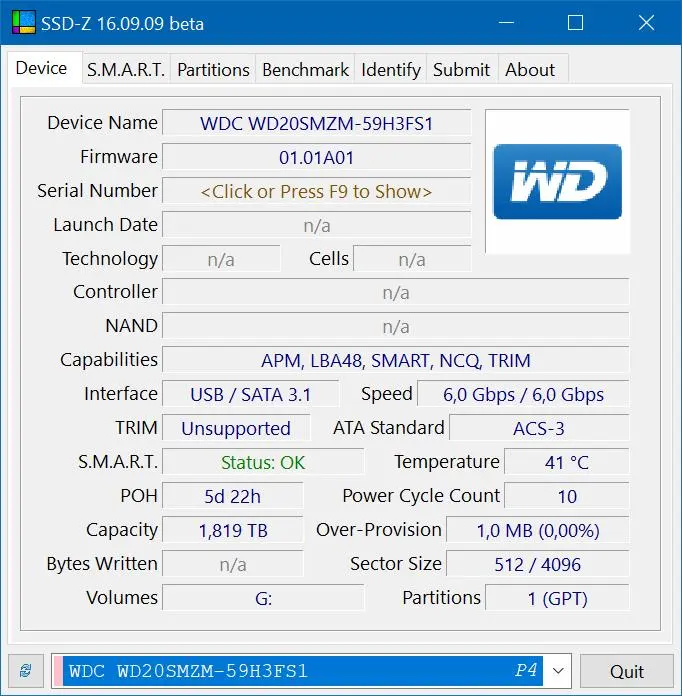Image resolution: width=682 pixels, height=696 pixels.
Task: Click the P4 label in drive selector
Action: (526, 669)
